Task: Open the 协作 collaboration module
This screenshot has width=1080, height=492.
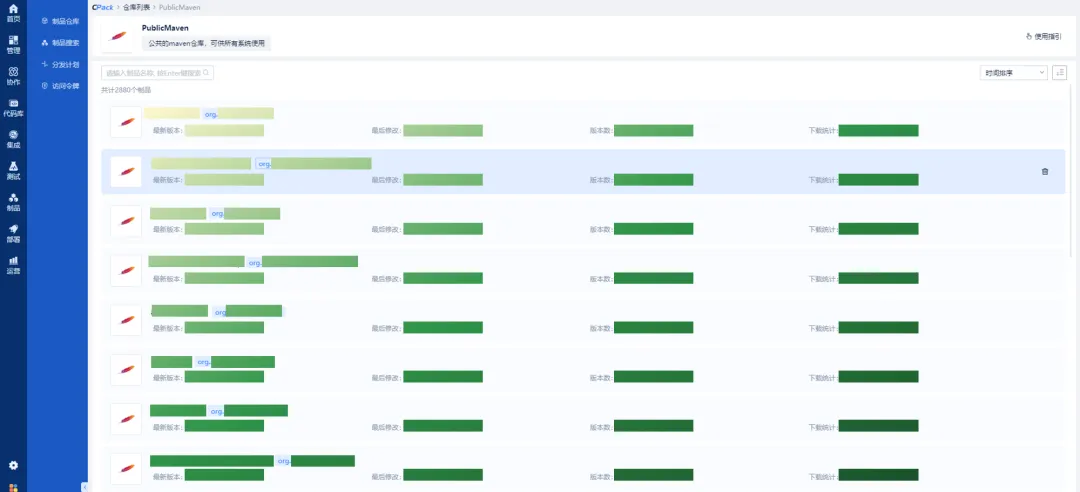Action: [x=13, y=76]
